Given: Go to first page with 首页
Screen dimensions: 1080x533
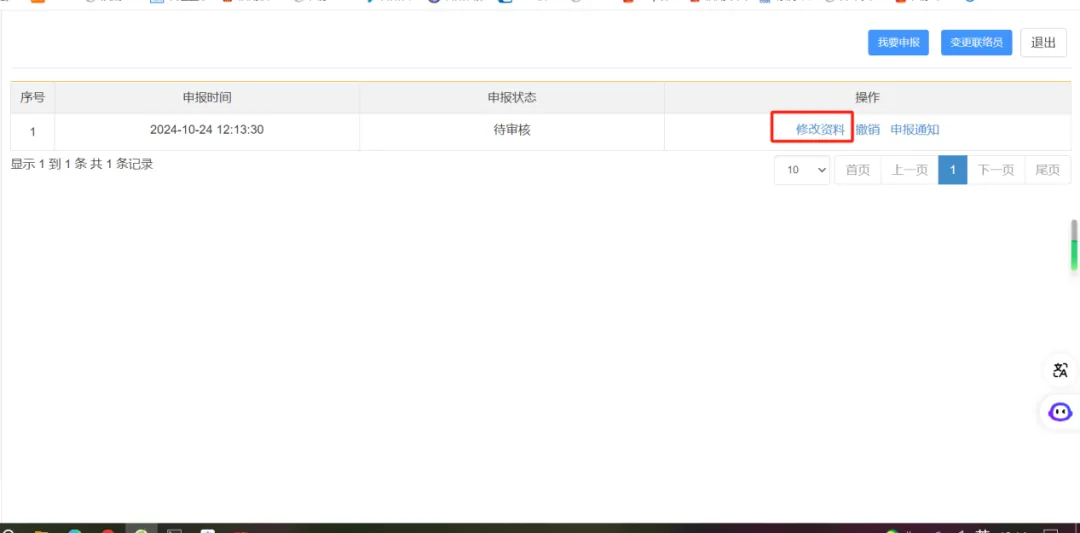Looking at the screenshot, I should pyautogui.click(x=857, y=170).
